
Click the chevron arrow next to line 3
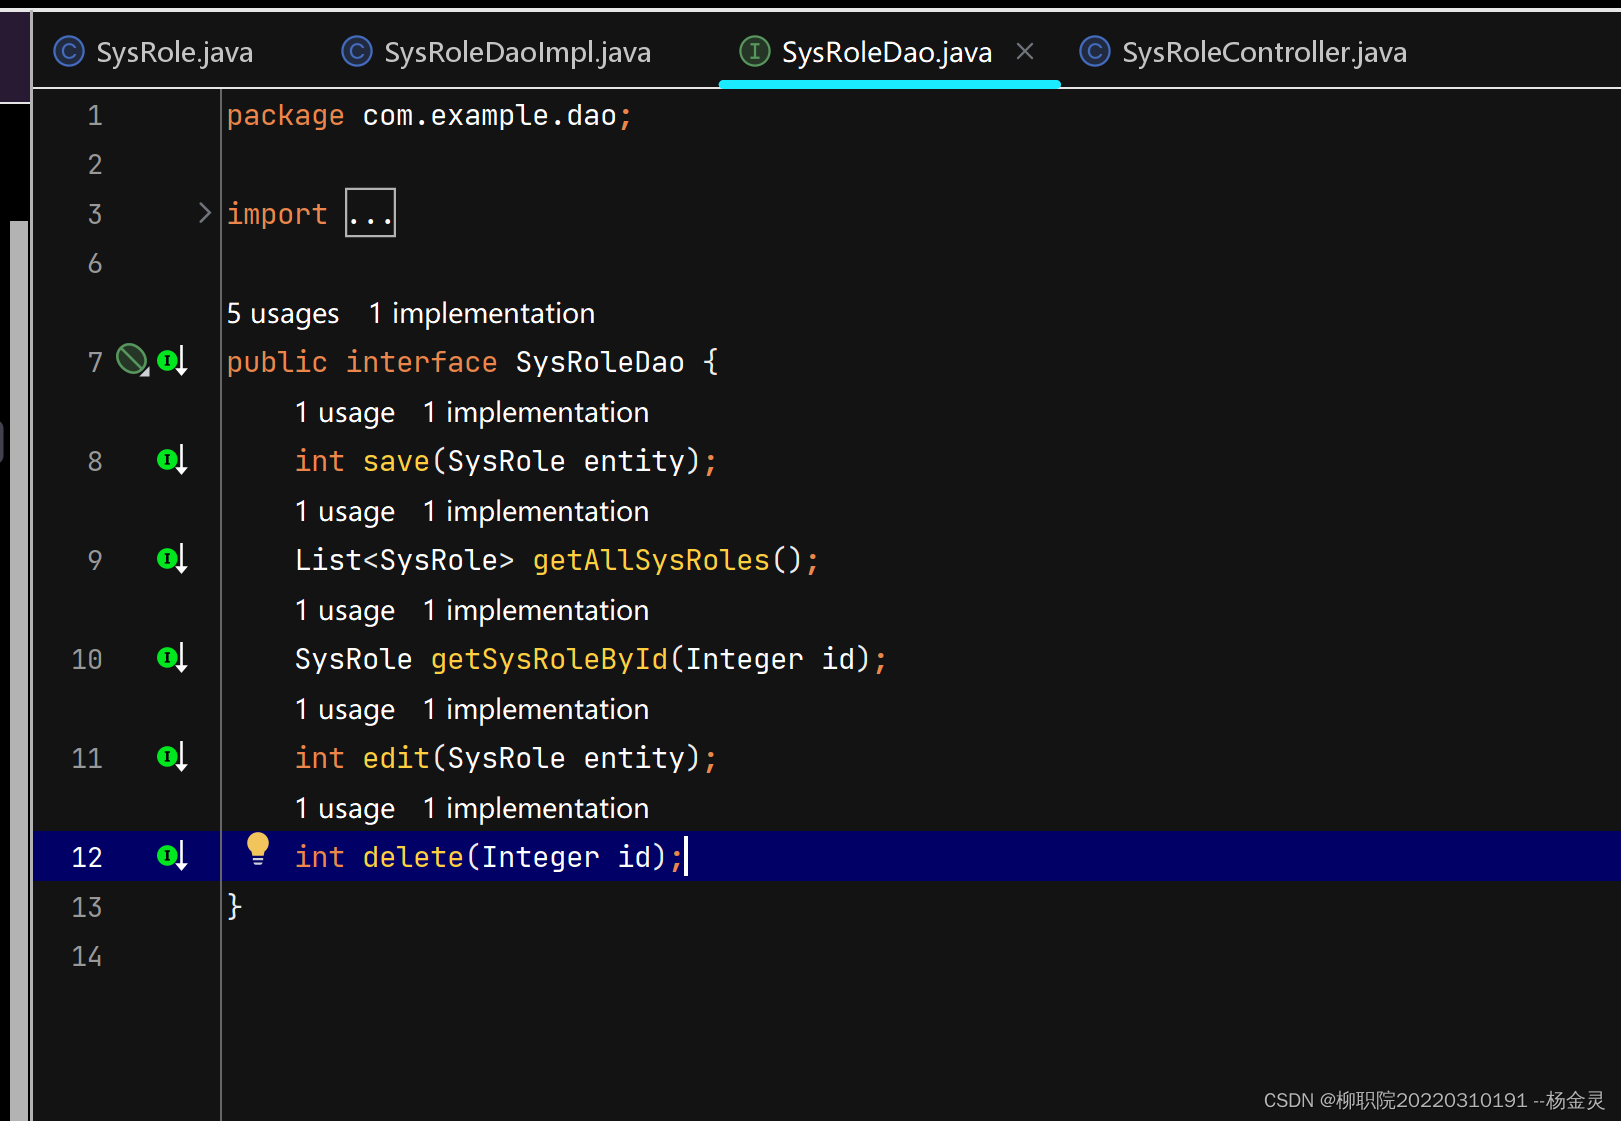(x=205, y=212)
